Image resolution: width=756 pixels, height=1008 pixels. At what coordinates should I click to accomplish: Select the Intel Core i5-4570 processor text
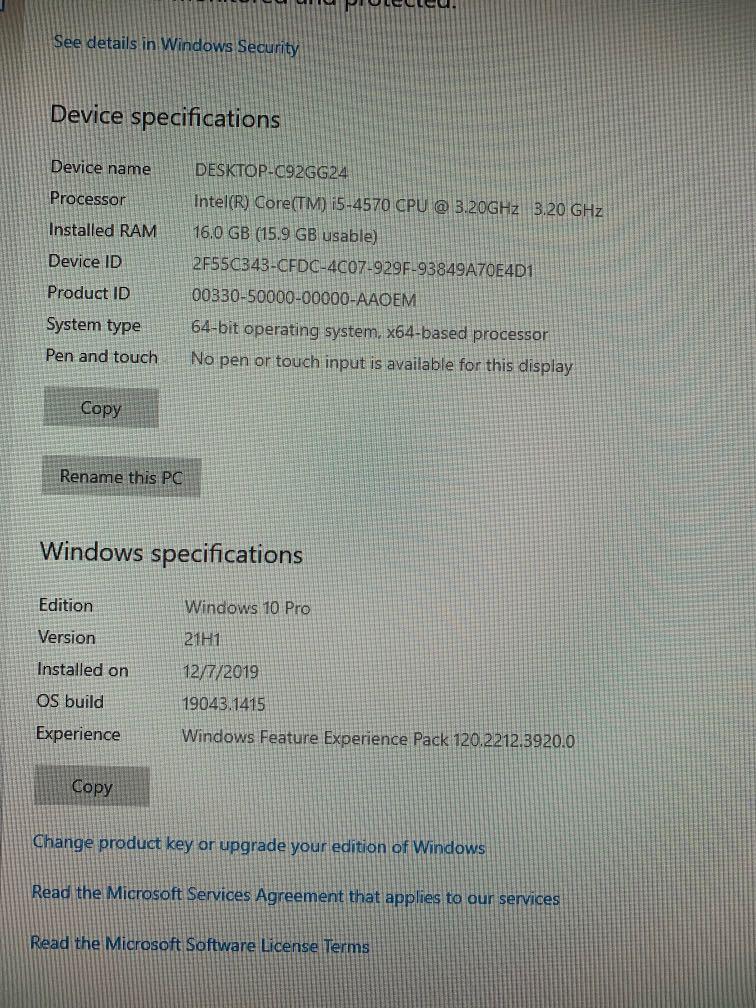(398, 206)
